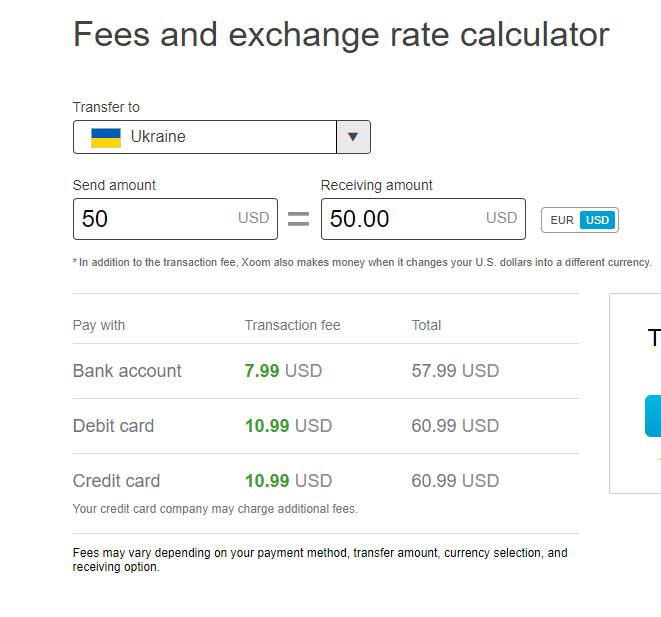Click the 10.99 USD Debit card fee
This screenshot has height=617, width=661.
point(288,426)
